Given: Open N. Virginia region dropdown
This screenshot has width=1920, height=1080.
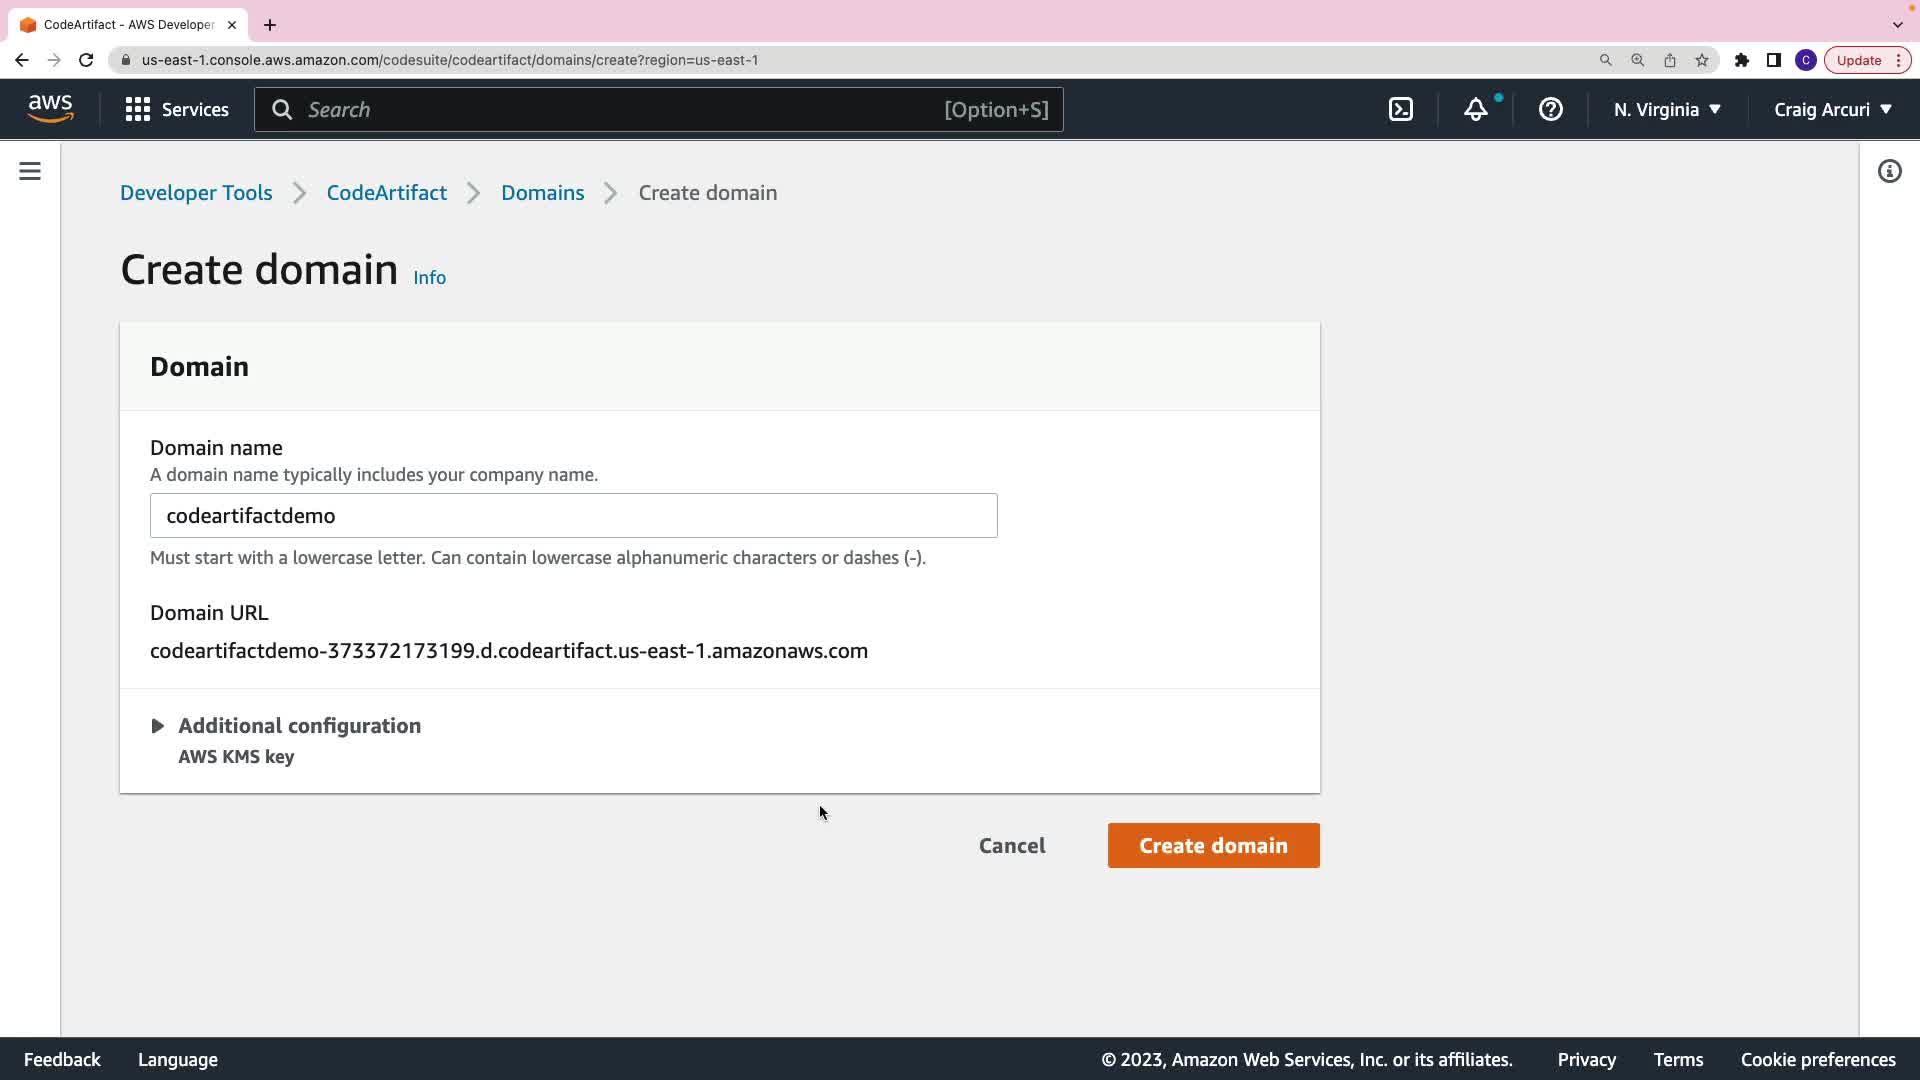Looking at the screenshot, I should tap(1667, 110).
